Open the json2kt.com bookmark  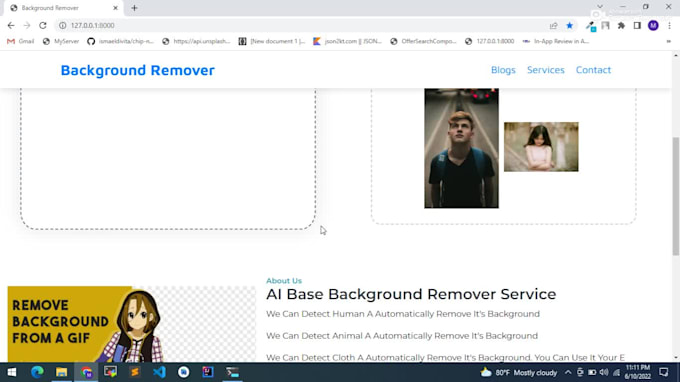[348, 41]
